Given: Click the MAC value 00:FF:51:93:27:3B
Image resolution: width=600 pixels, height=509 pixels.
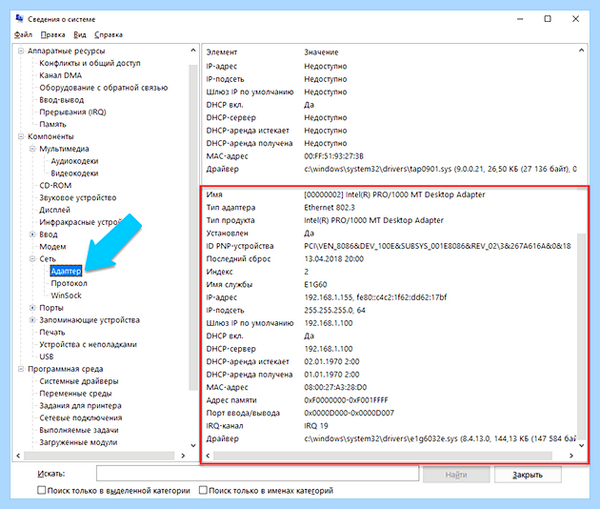Looking at the screenshot, I should pyautogui.click(x=334, y=156).
